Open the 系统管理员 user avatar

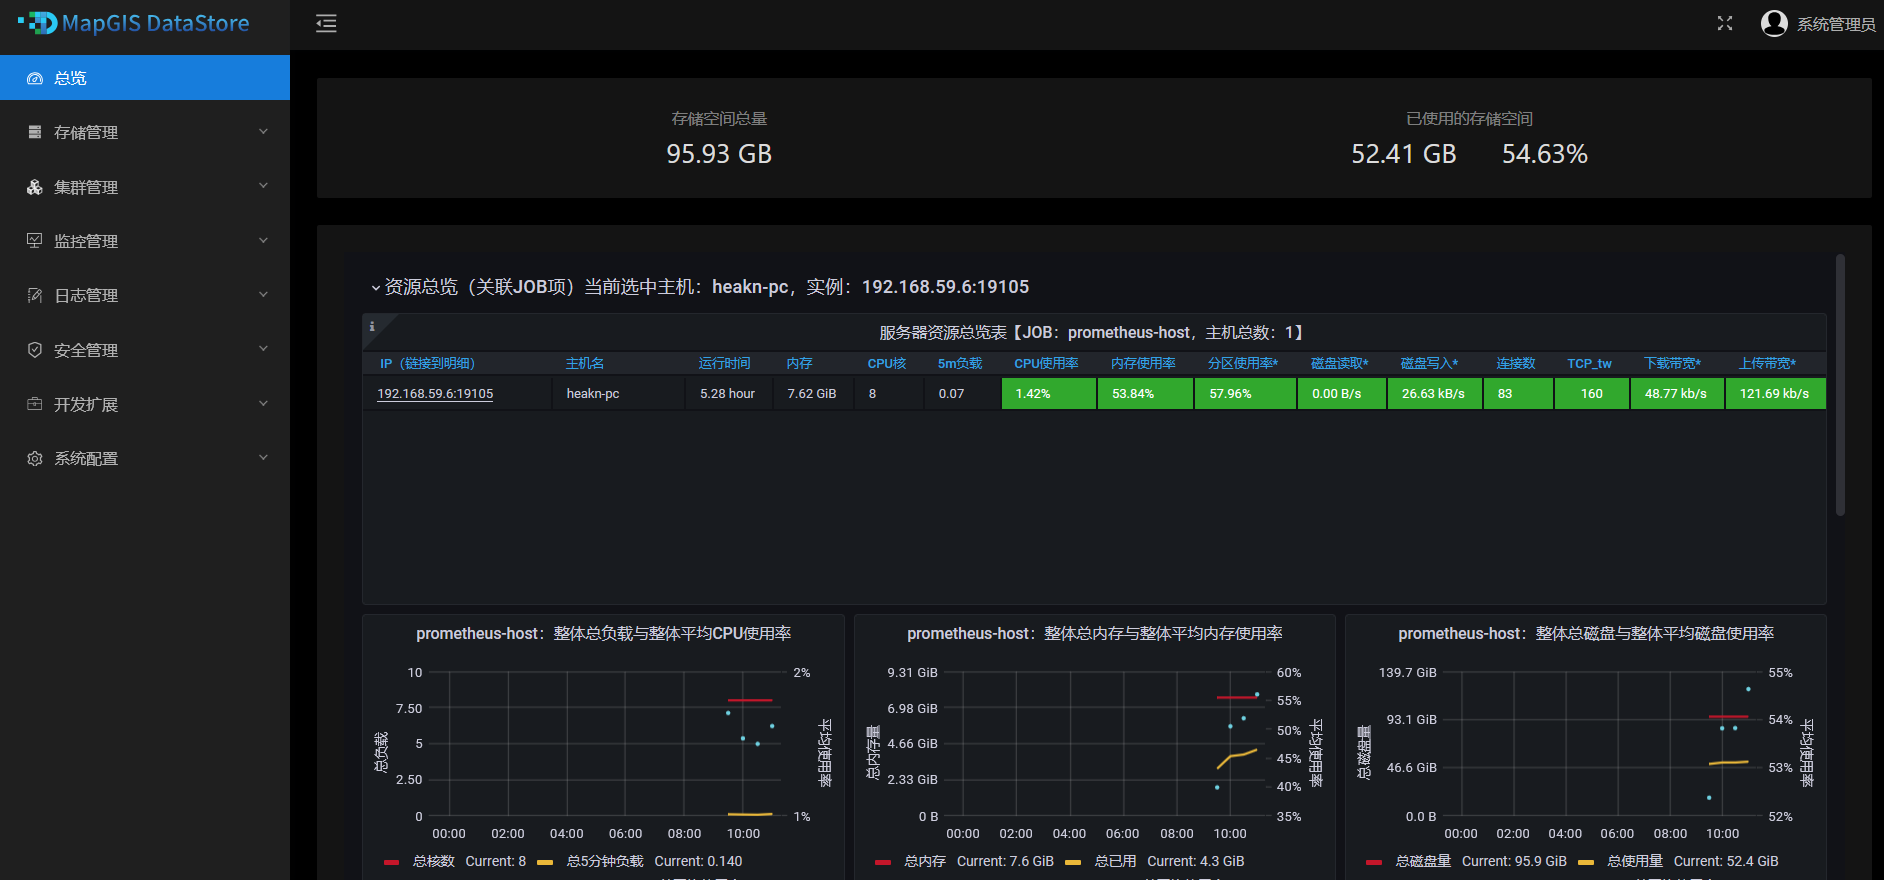1774,23
